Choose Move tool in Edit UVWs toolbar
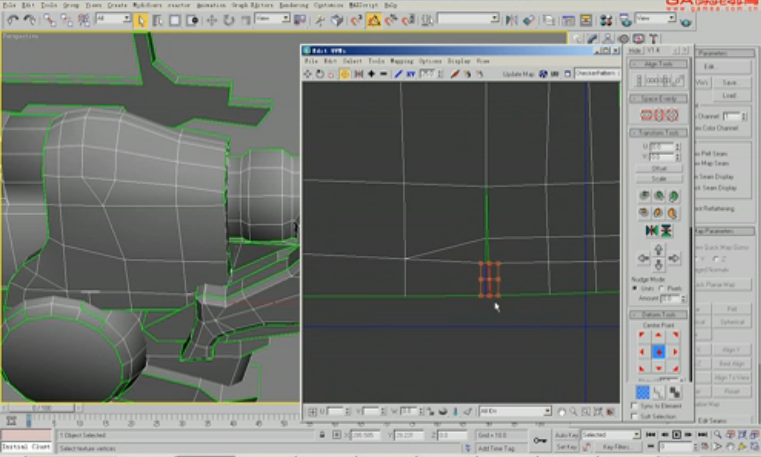Image resolution: width=761 pixels, height=457 pixels. [308, 74]
